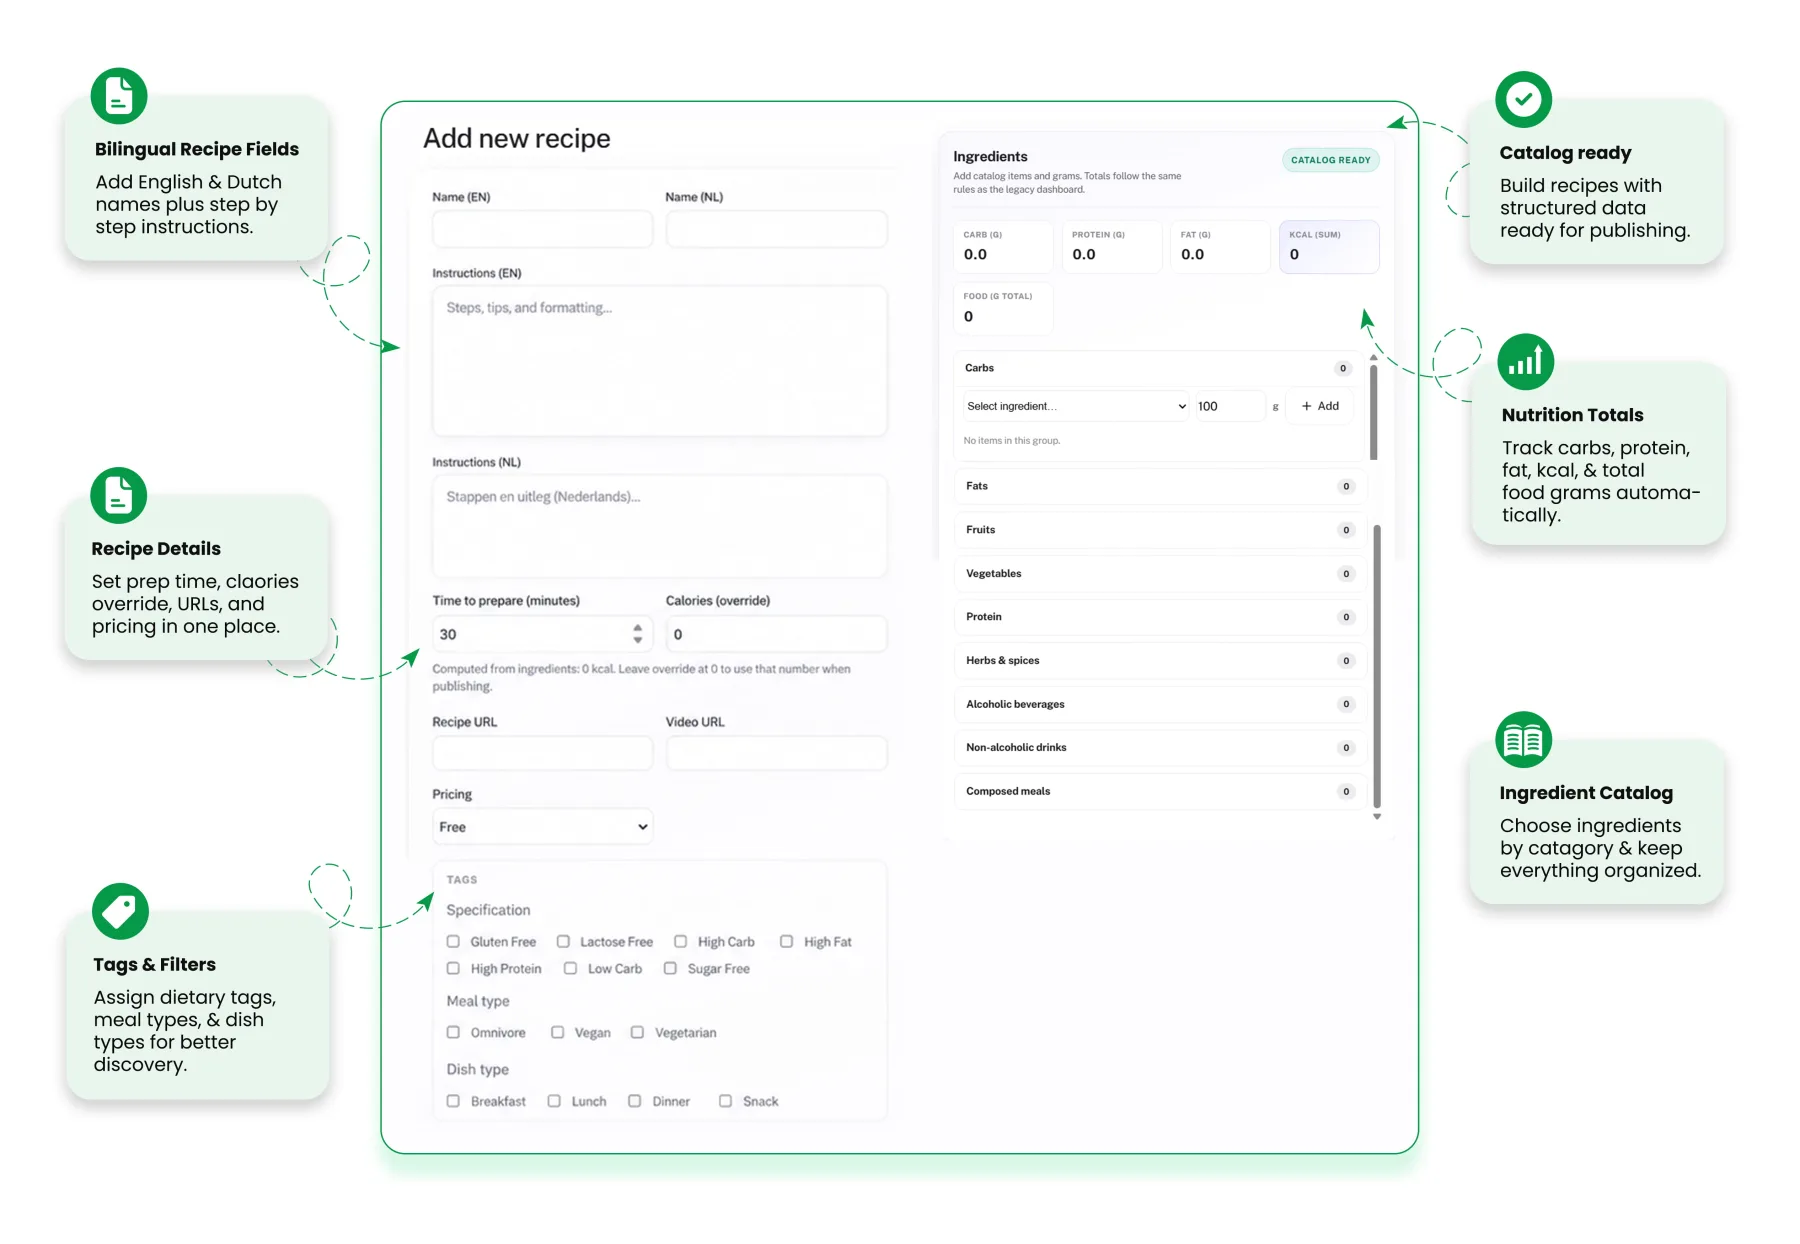
Task: Click the Catalog ready checkmark icon
Action: [x=1523, y=99]
